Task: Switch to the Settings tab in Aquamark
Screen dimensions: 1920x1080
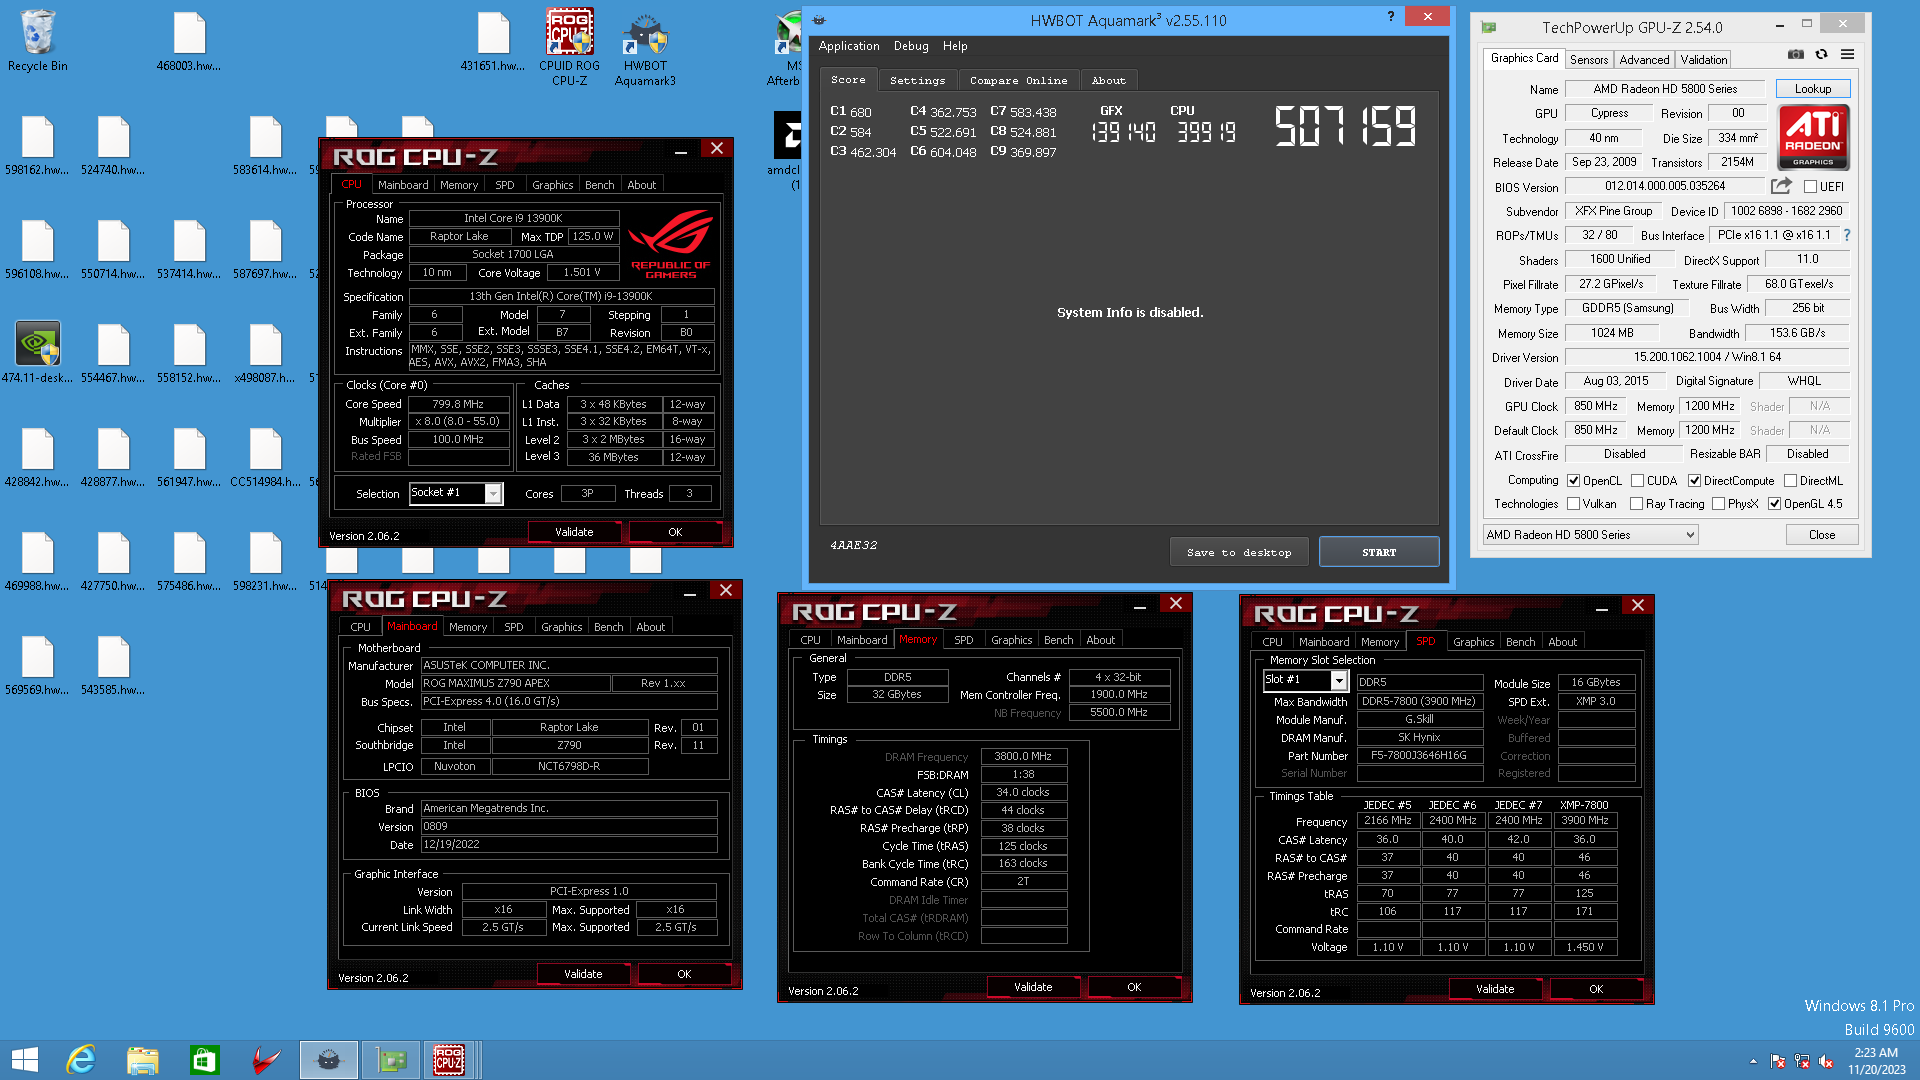Action: [x=917, y=80]
